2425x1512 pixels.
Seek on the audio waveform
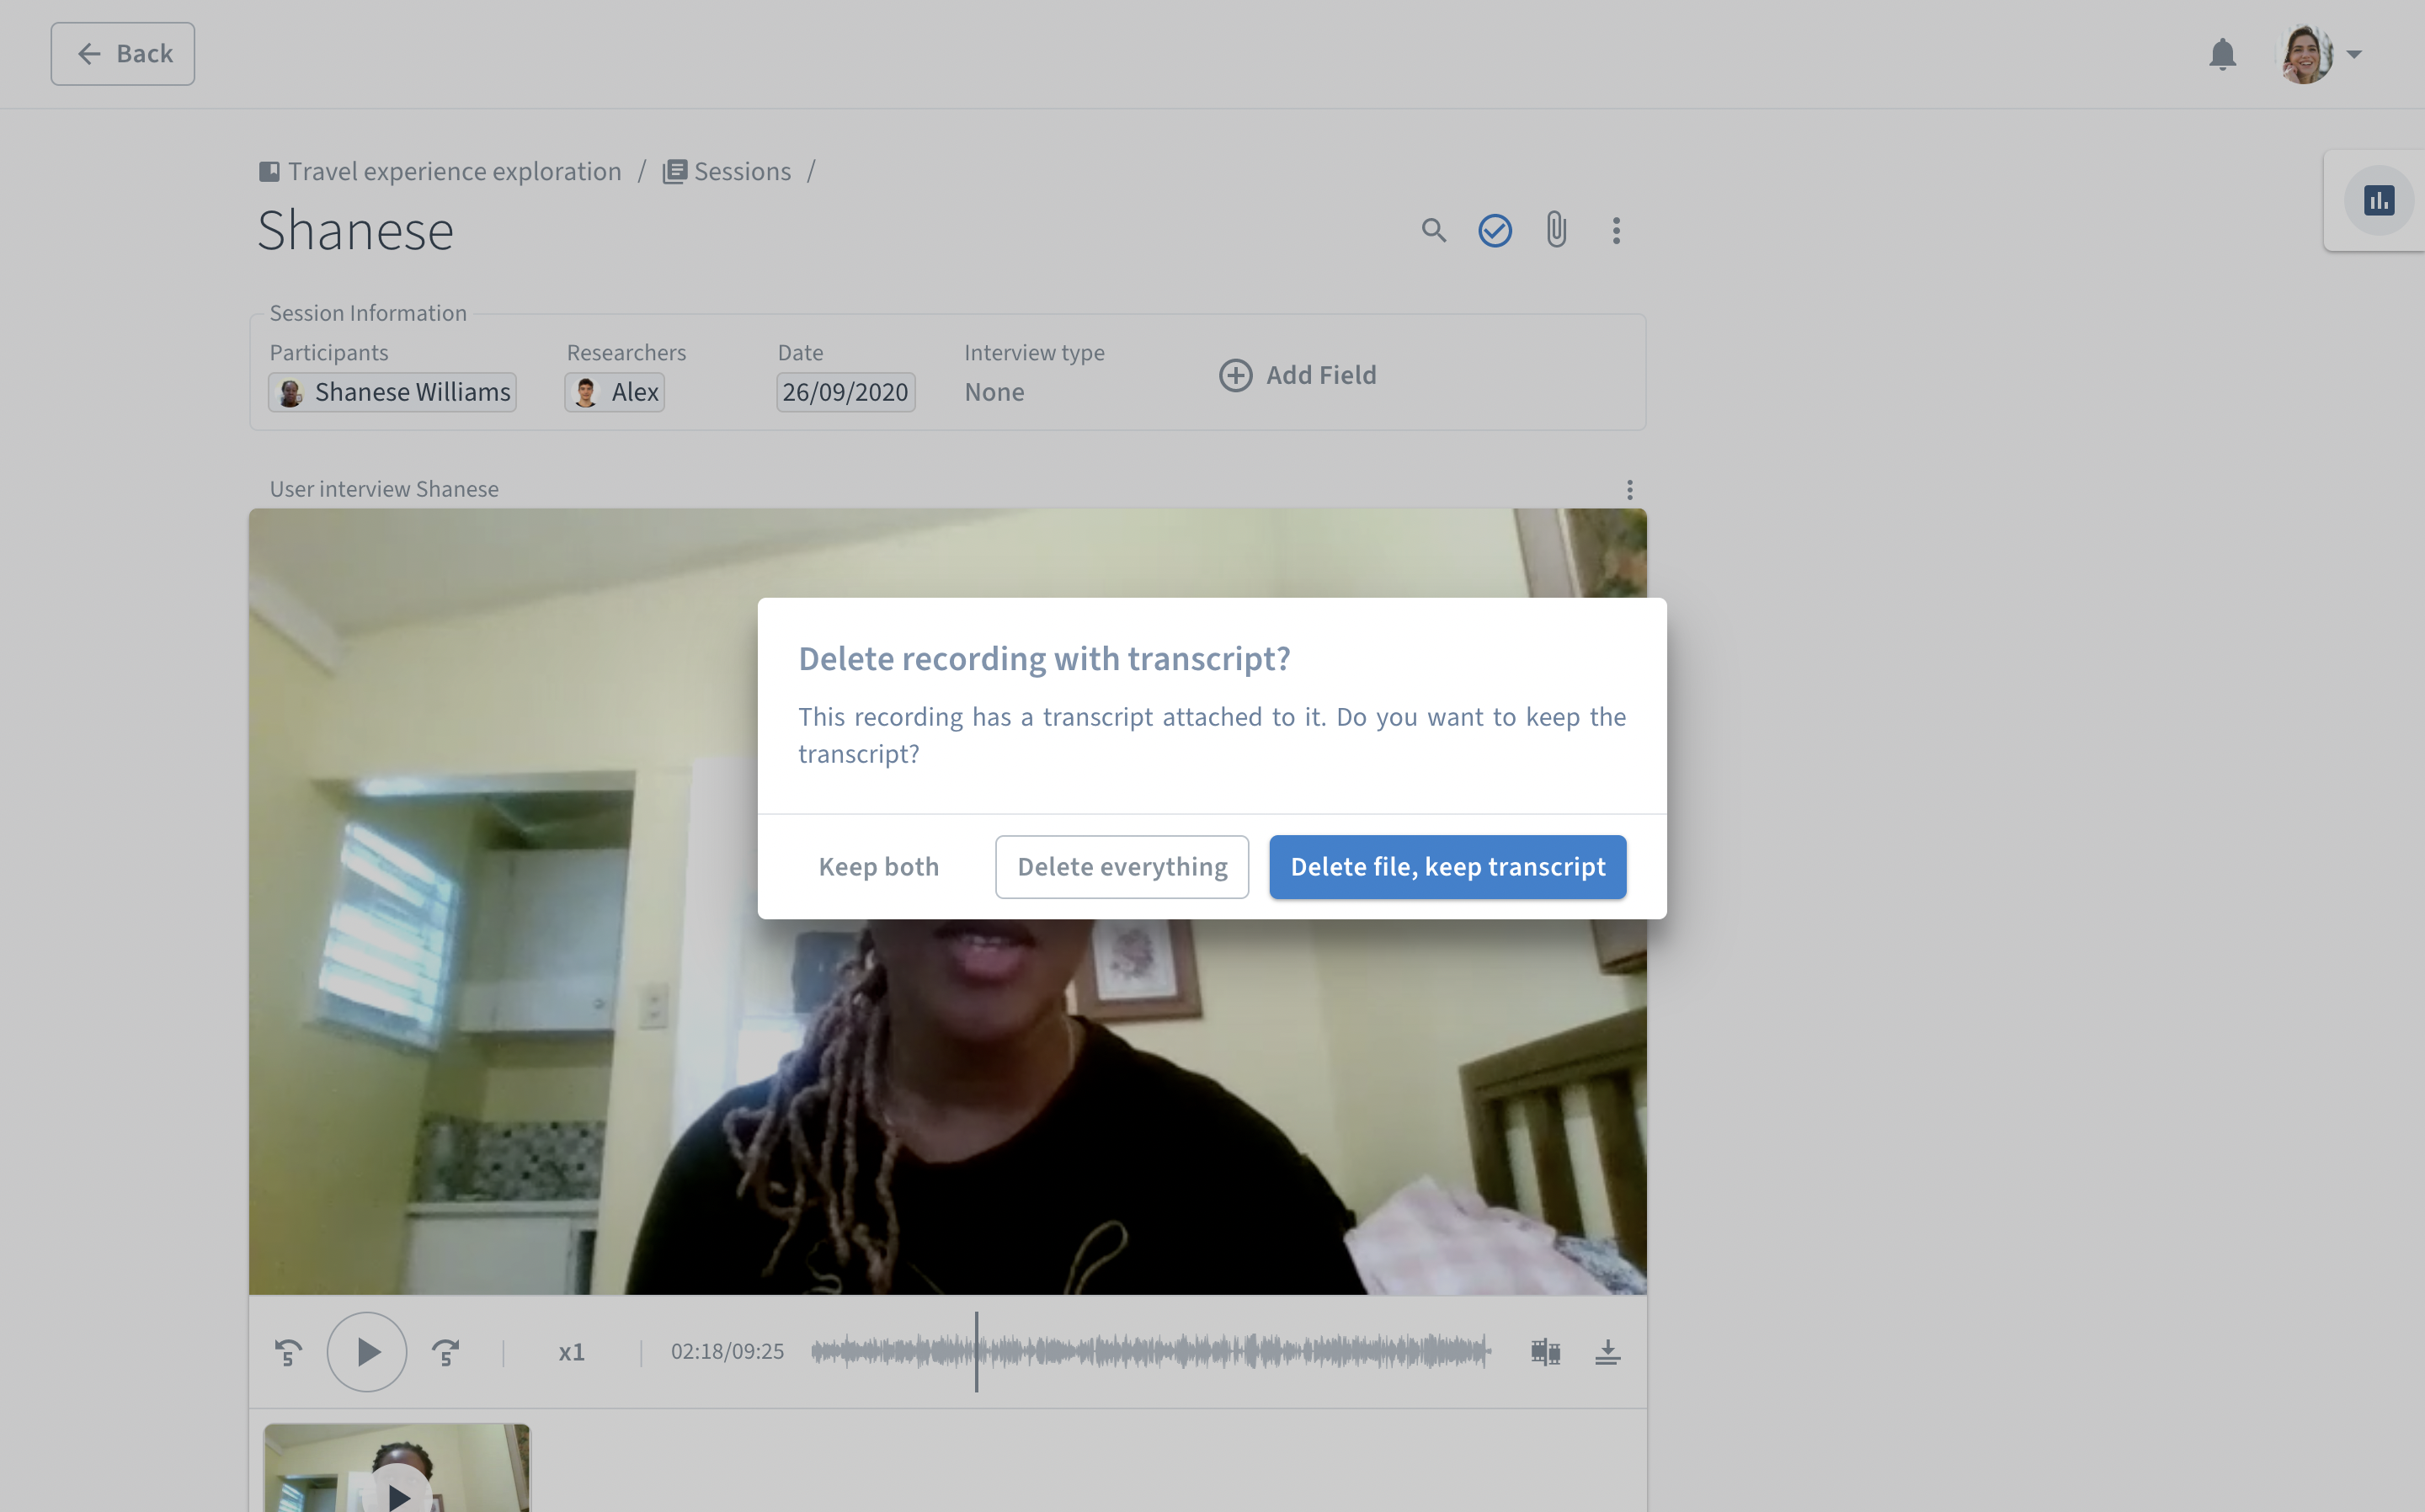[x=1150, y=1352]
